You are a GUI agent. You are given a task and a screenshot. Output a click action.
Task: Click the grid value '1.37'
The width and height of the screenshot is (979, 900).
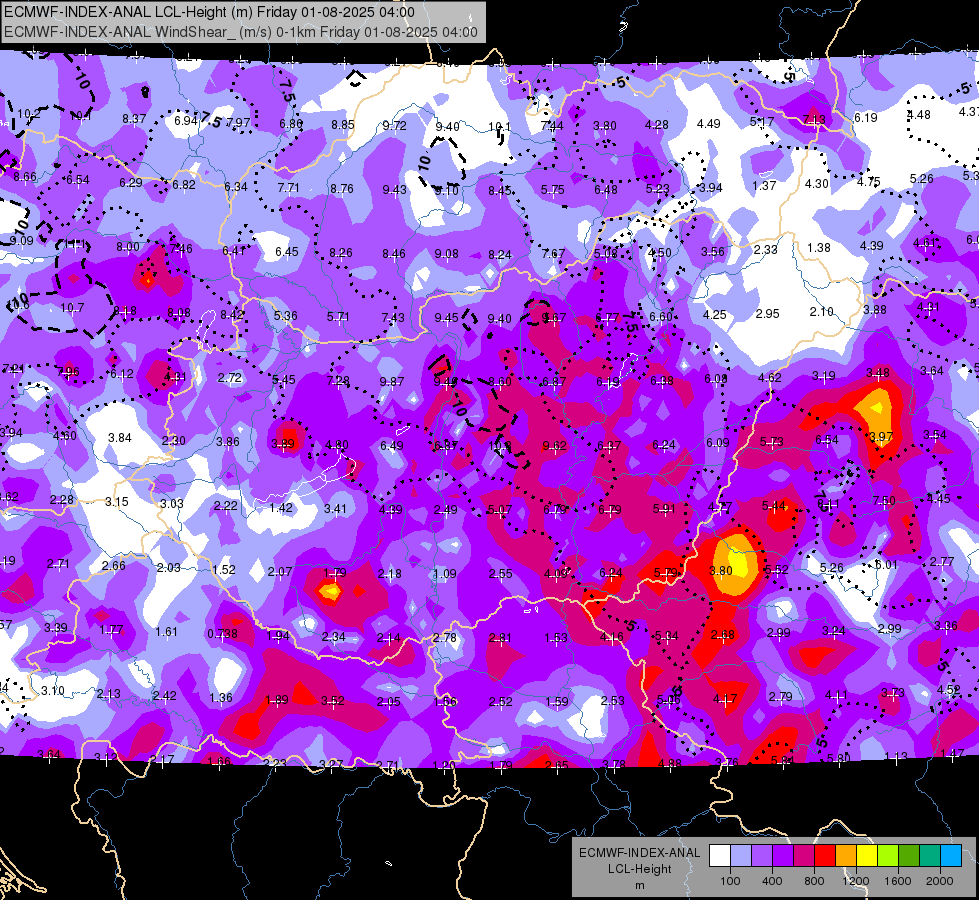764,185
